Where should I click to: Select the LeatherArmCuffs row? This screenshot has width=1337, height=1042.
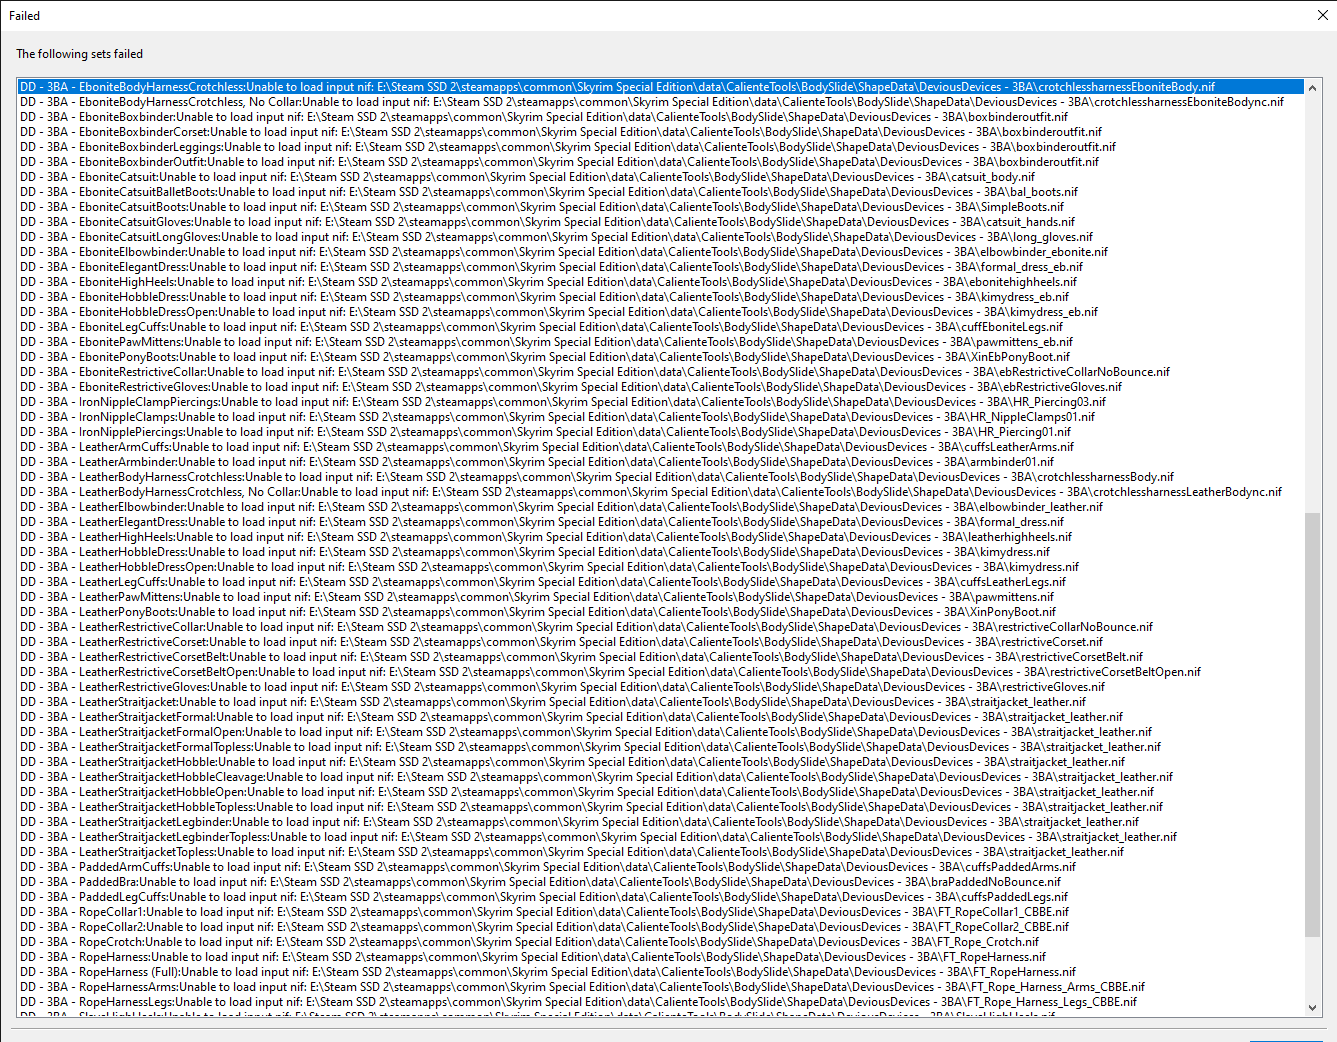(x=661, y=447)
